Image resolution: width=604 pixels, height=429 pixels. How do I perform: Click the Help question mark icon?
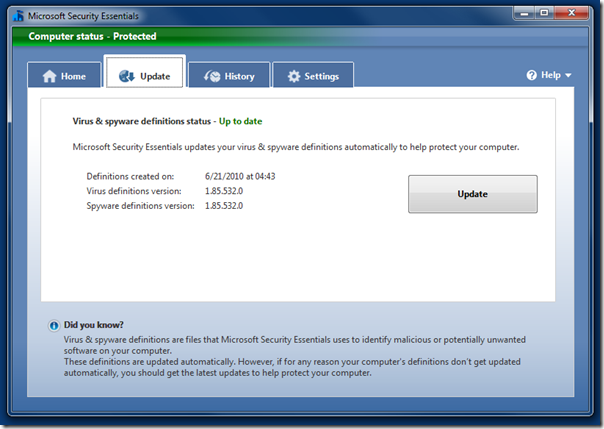(x=532, y=75)
